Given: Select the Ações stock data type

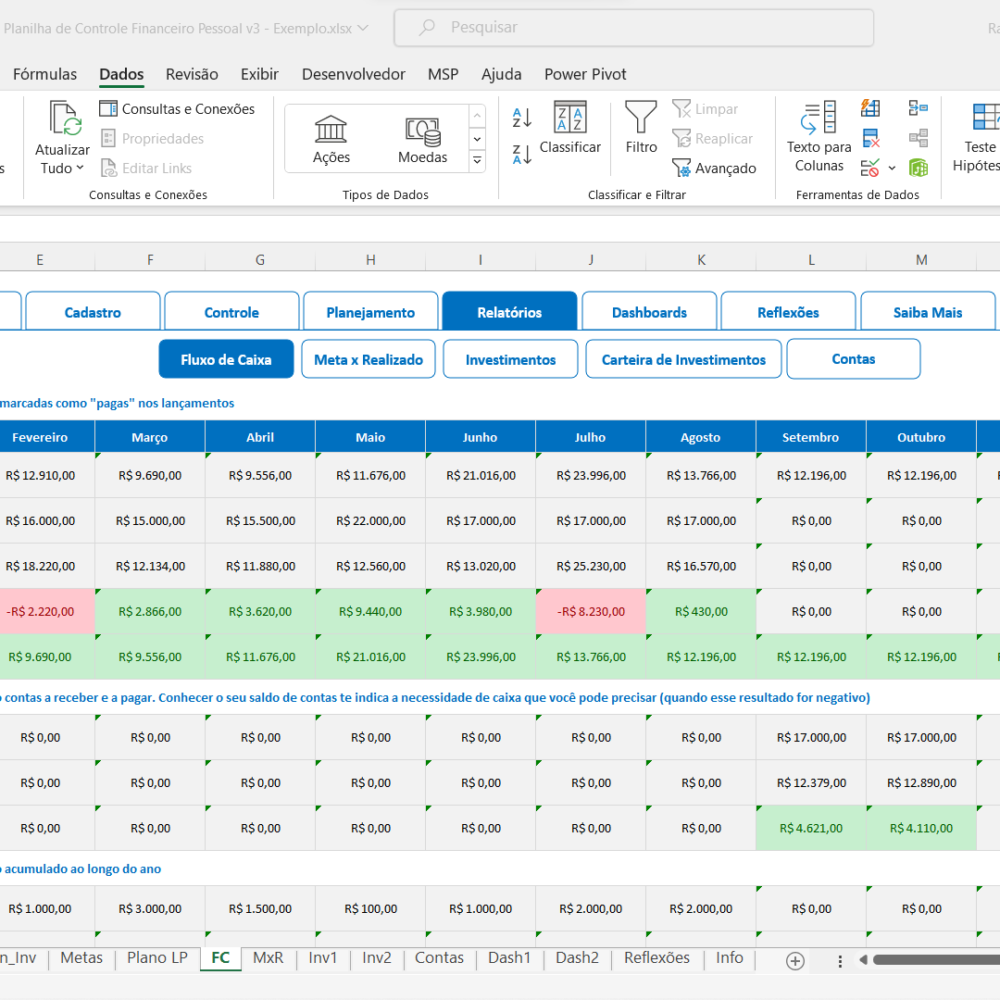Looking at the screenshot, I should (x=331, y=140).
